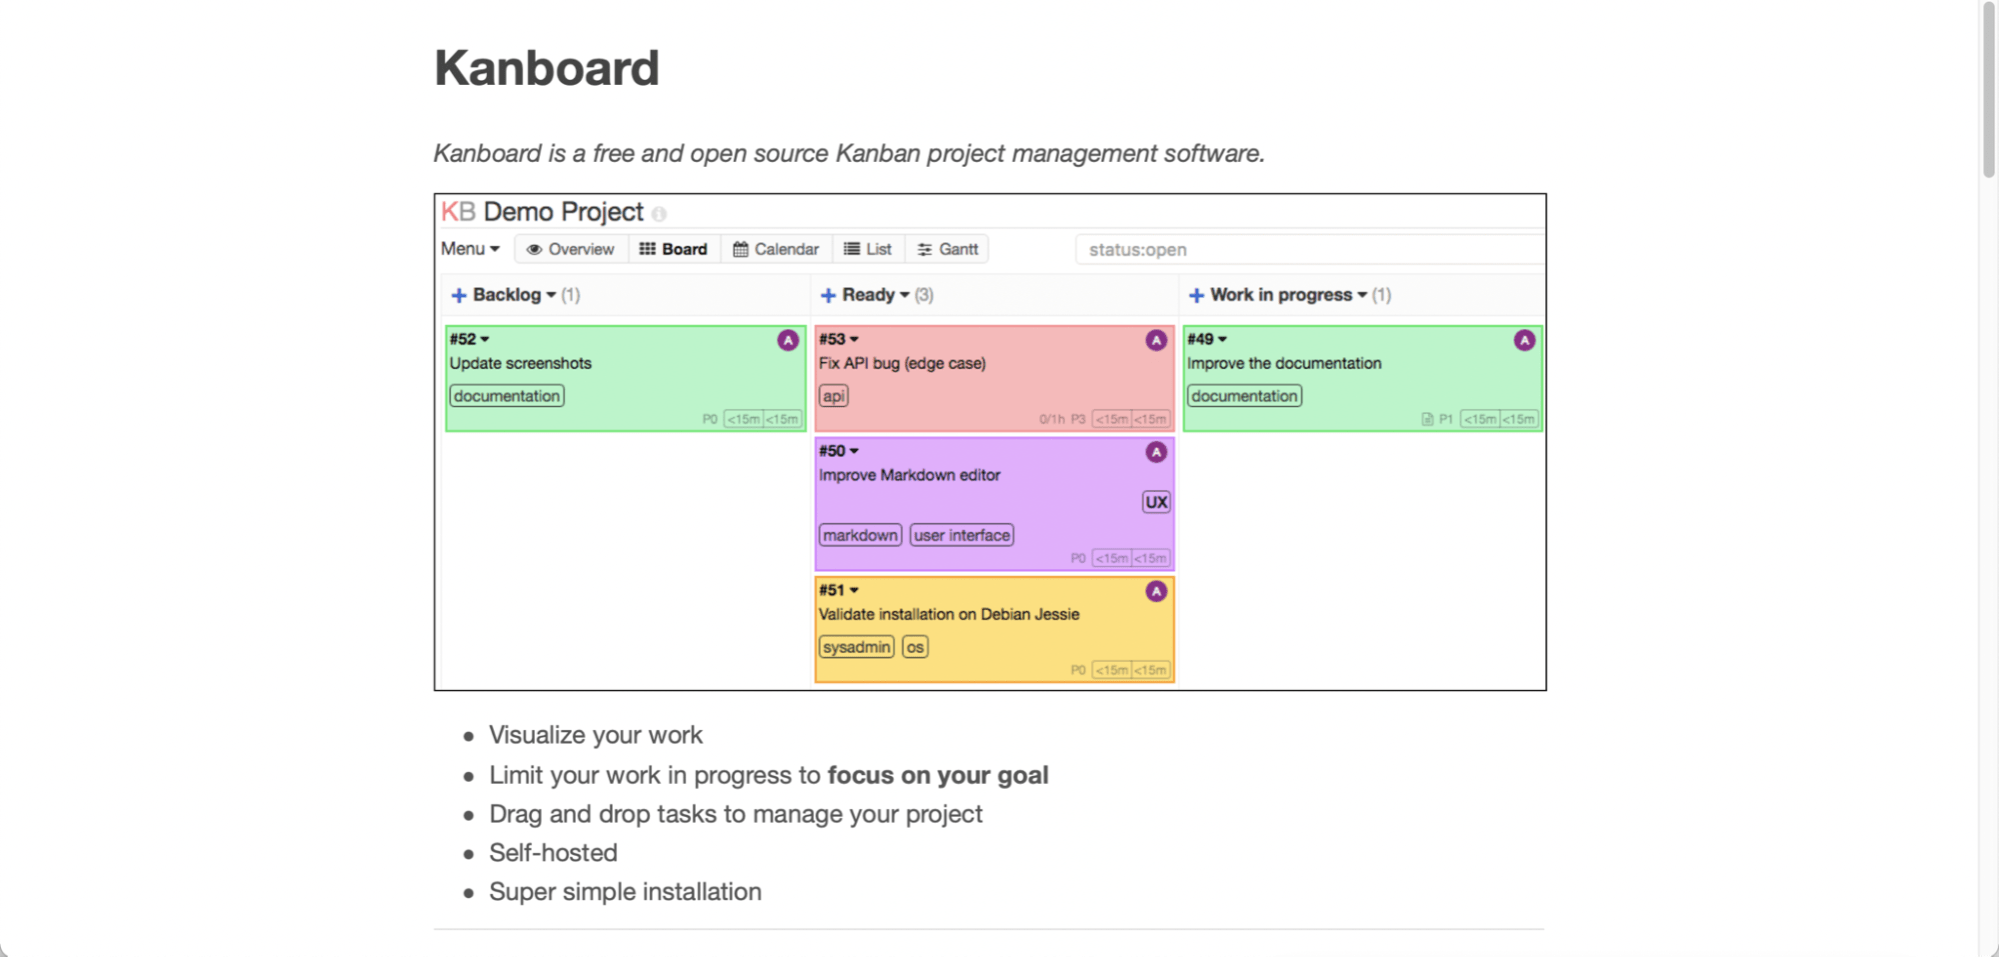This screenshot has width=1999, height=957.
Task: Click the info icon beside Demo Project
Action: (x=659, y=214)
